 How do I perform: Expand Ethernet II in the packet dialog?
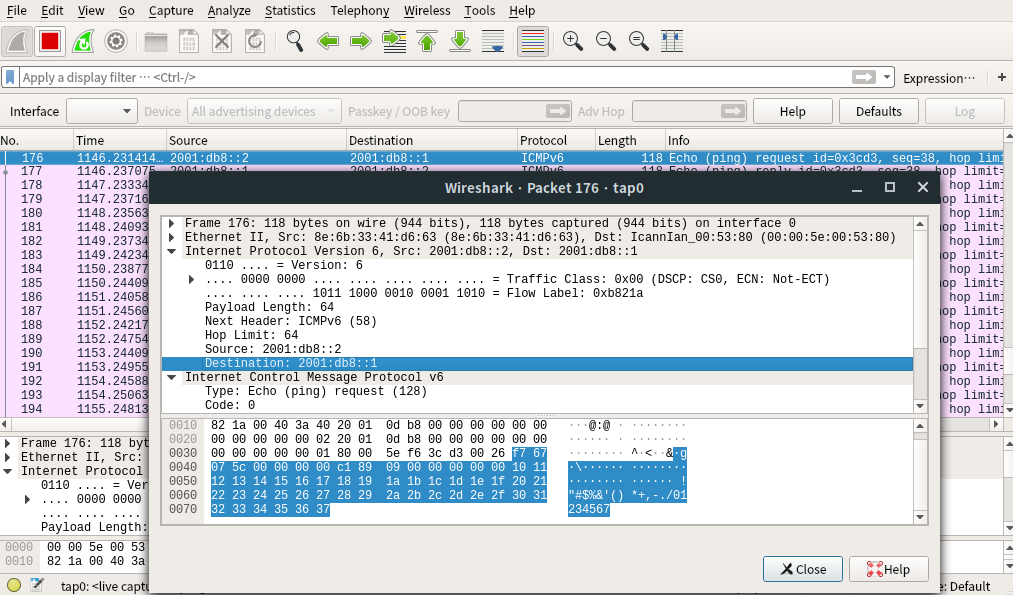[172, 237]
